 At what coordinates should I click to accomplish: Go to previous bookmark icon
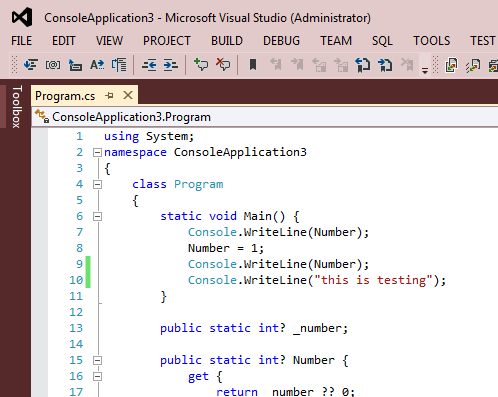click(x=275, y=65)
